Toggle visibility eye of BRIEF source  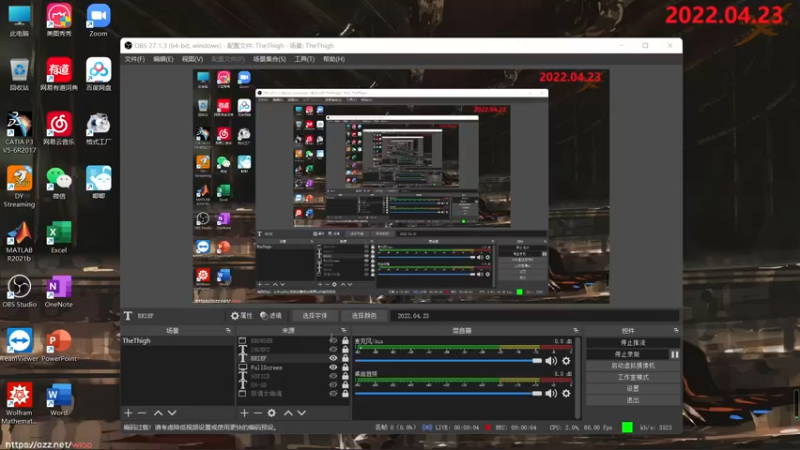point(333,358)
